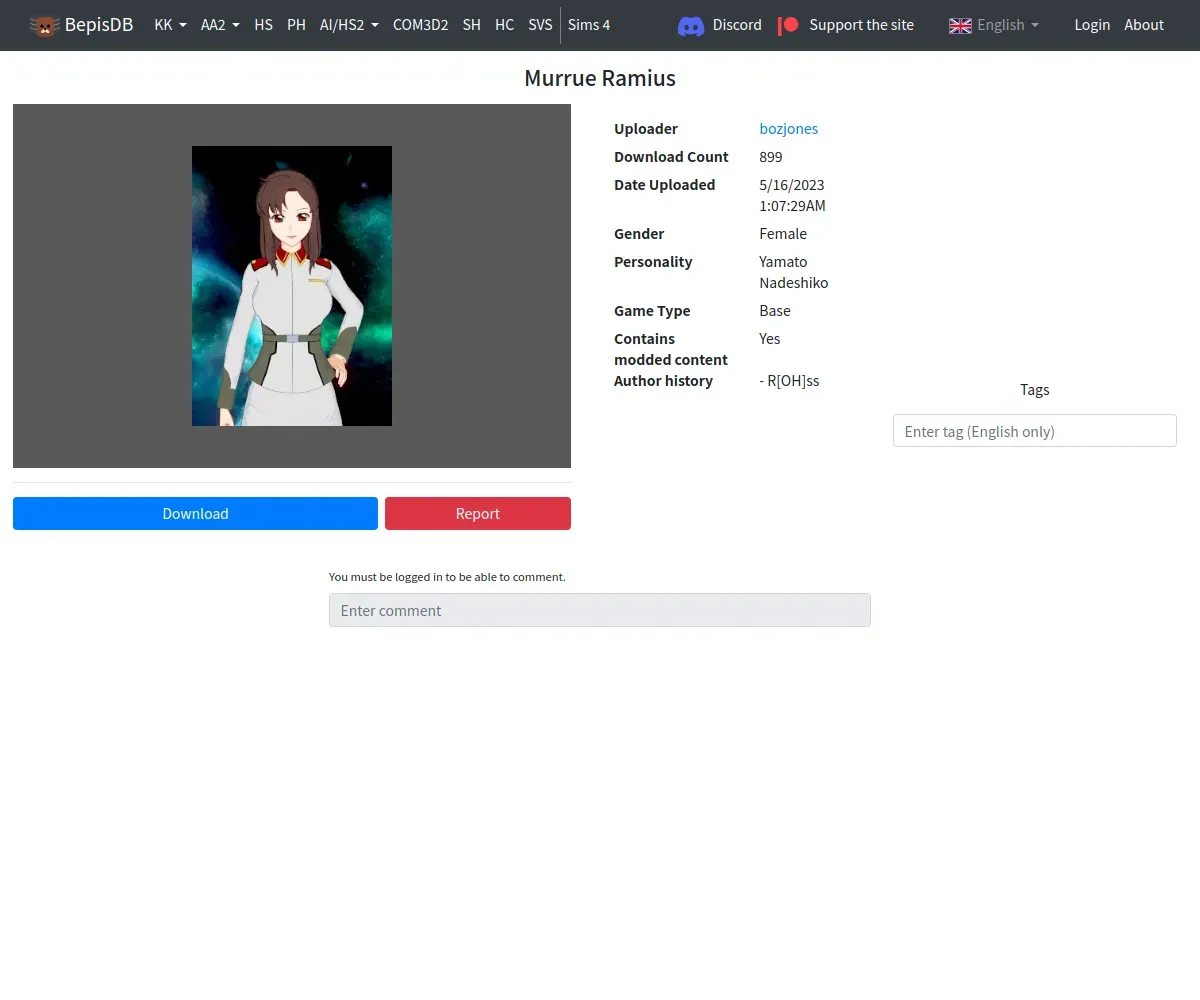Select Gender value Female
The image size is (1200, 1000).
[783, 234]
